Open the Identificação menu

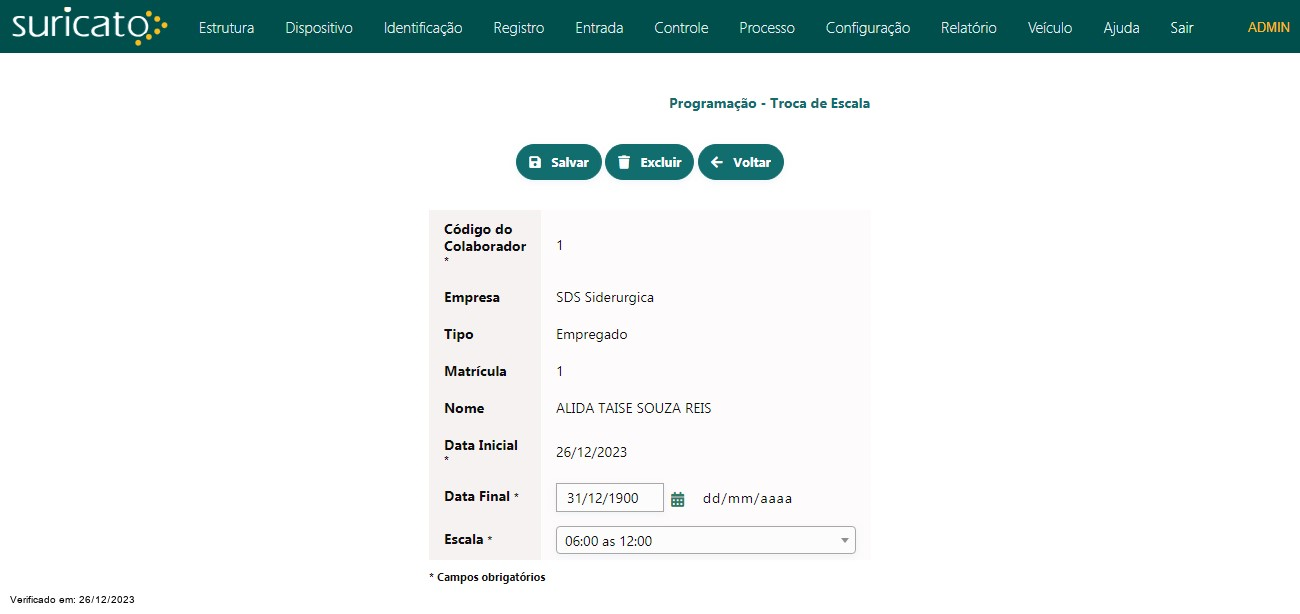click(x=423, y=28)
